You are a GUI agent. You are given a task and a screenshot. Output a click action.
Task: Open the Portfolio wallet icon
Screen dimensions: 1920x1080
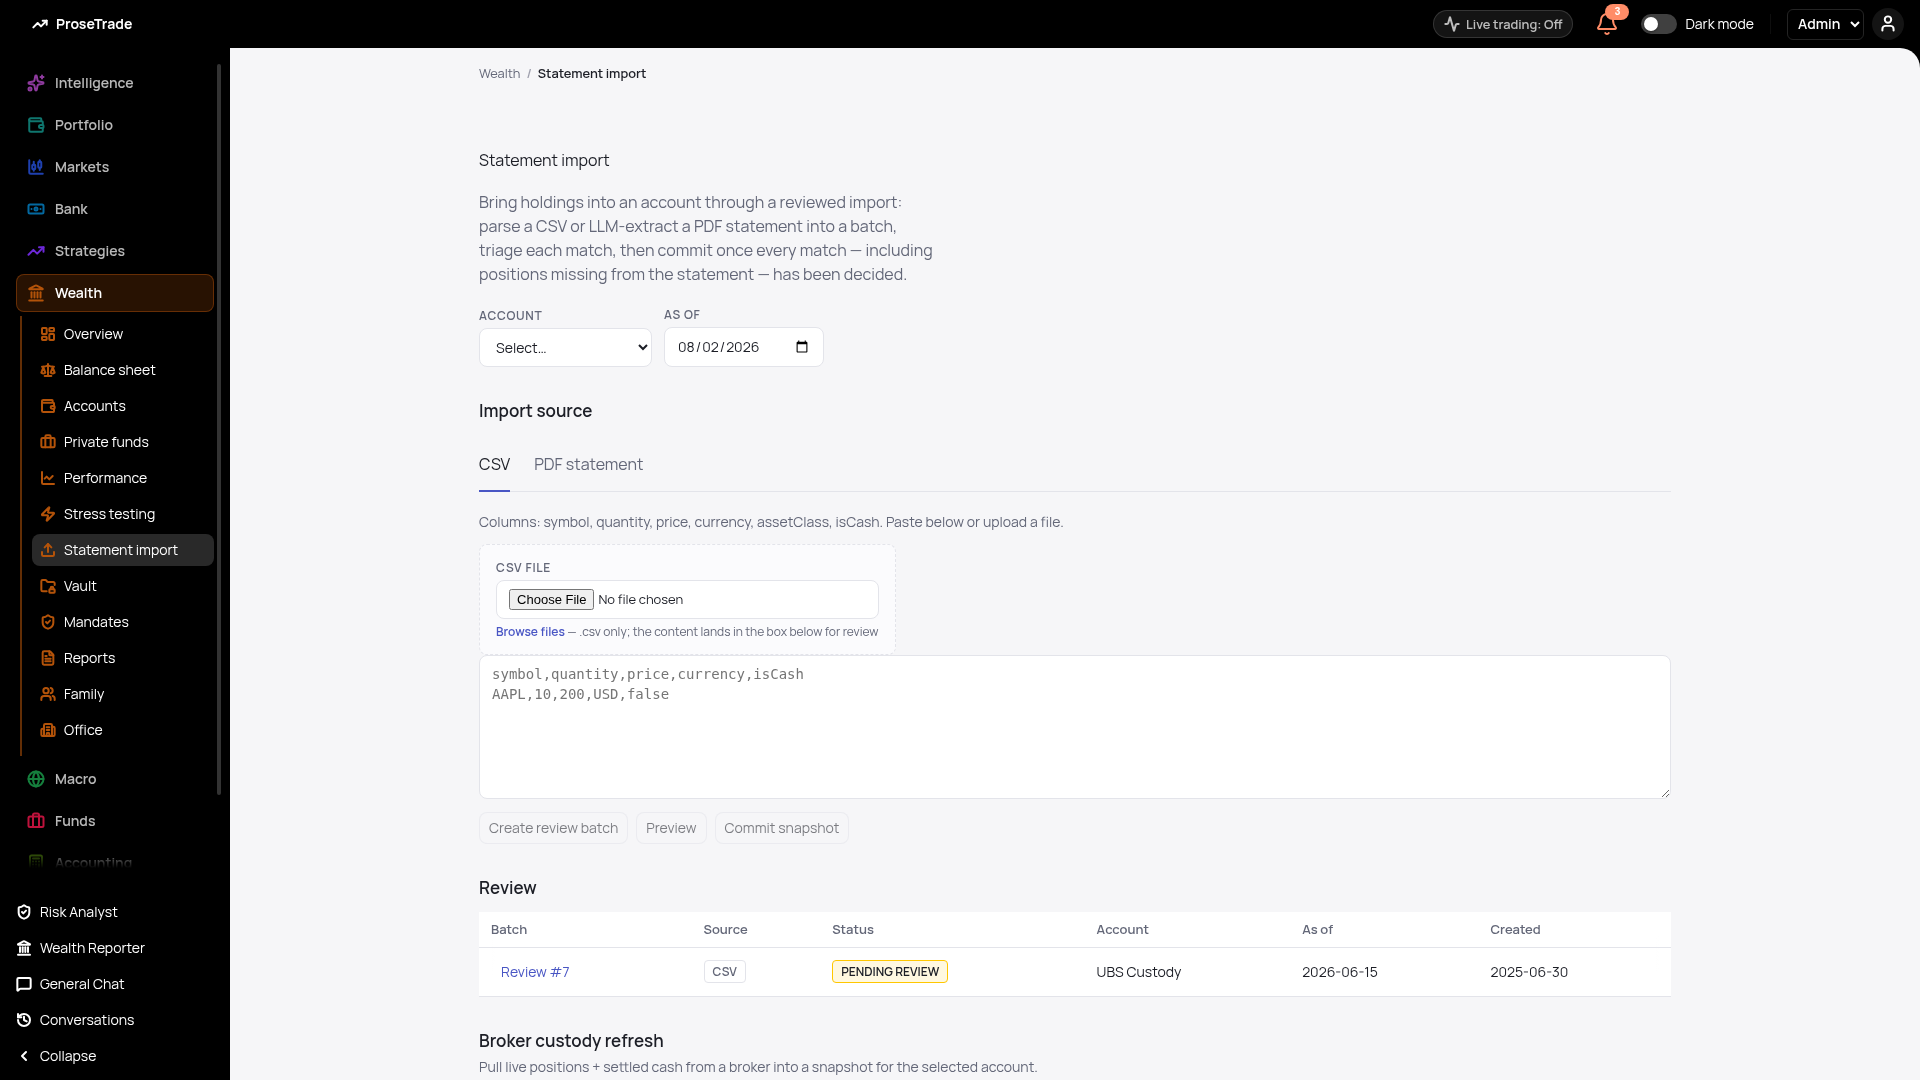pyautogui.click(x=36, y=125)
